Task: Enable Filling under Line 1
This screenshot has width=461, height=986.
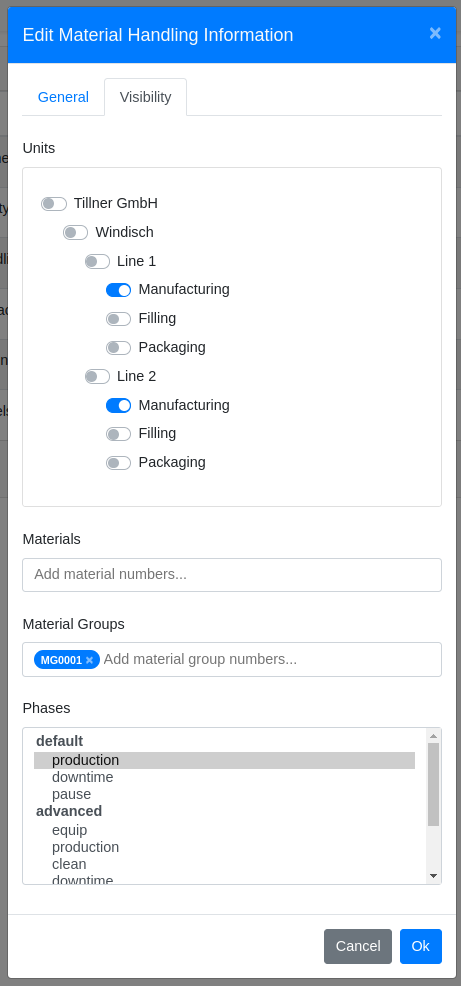Action: 118,319
